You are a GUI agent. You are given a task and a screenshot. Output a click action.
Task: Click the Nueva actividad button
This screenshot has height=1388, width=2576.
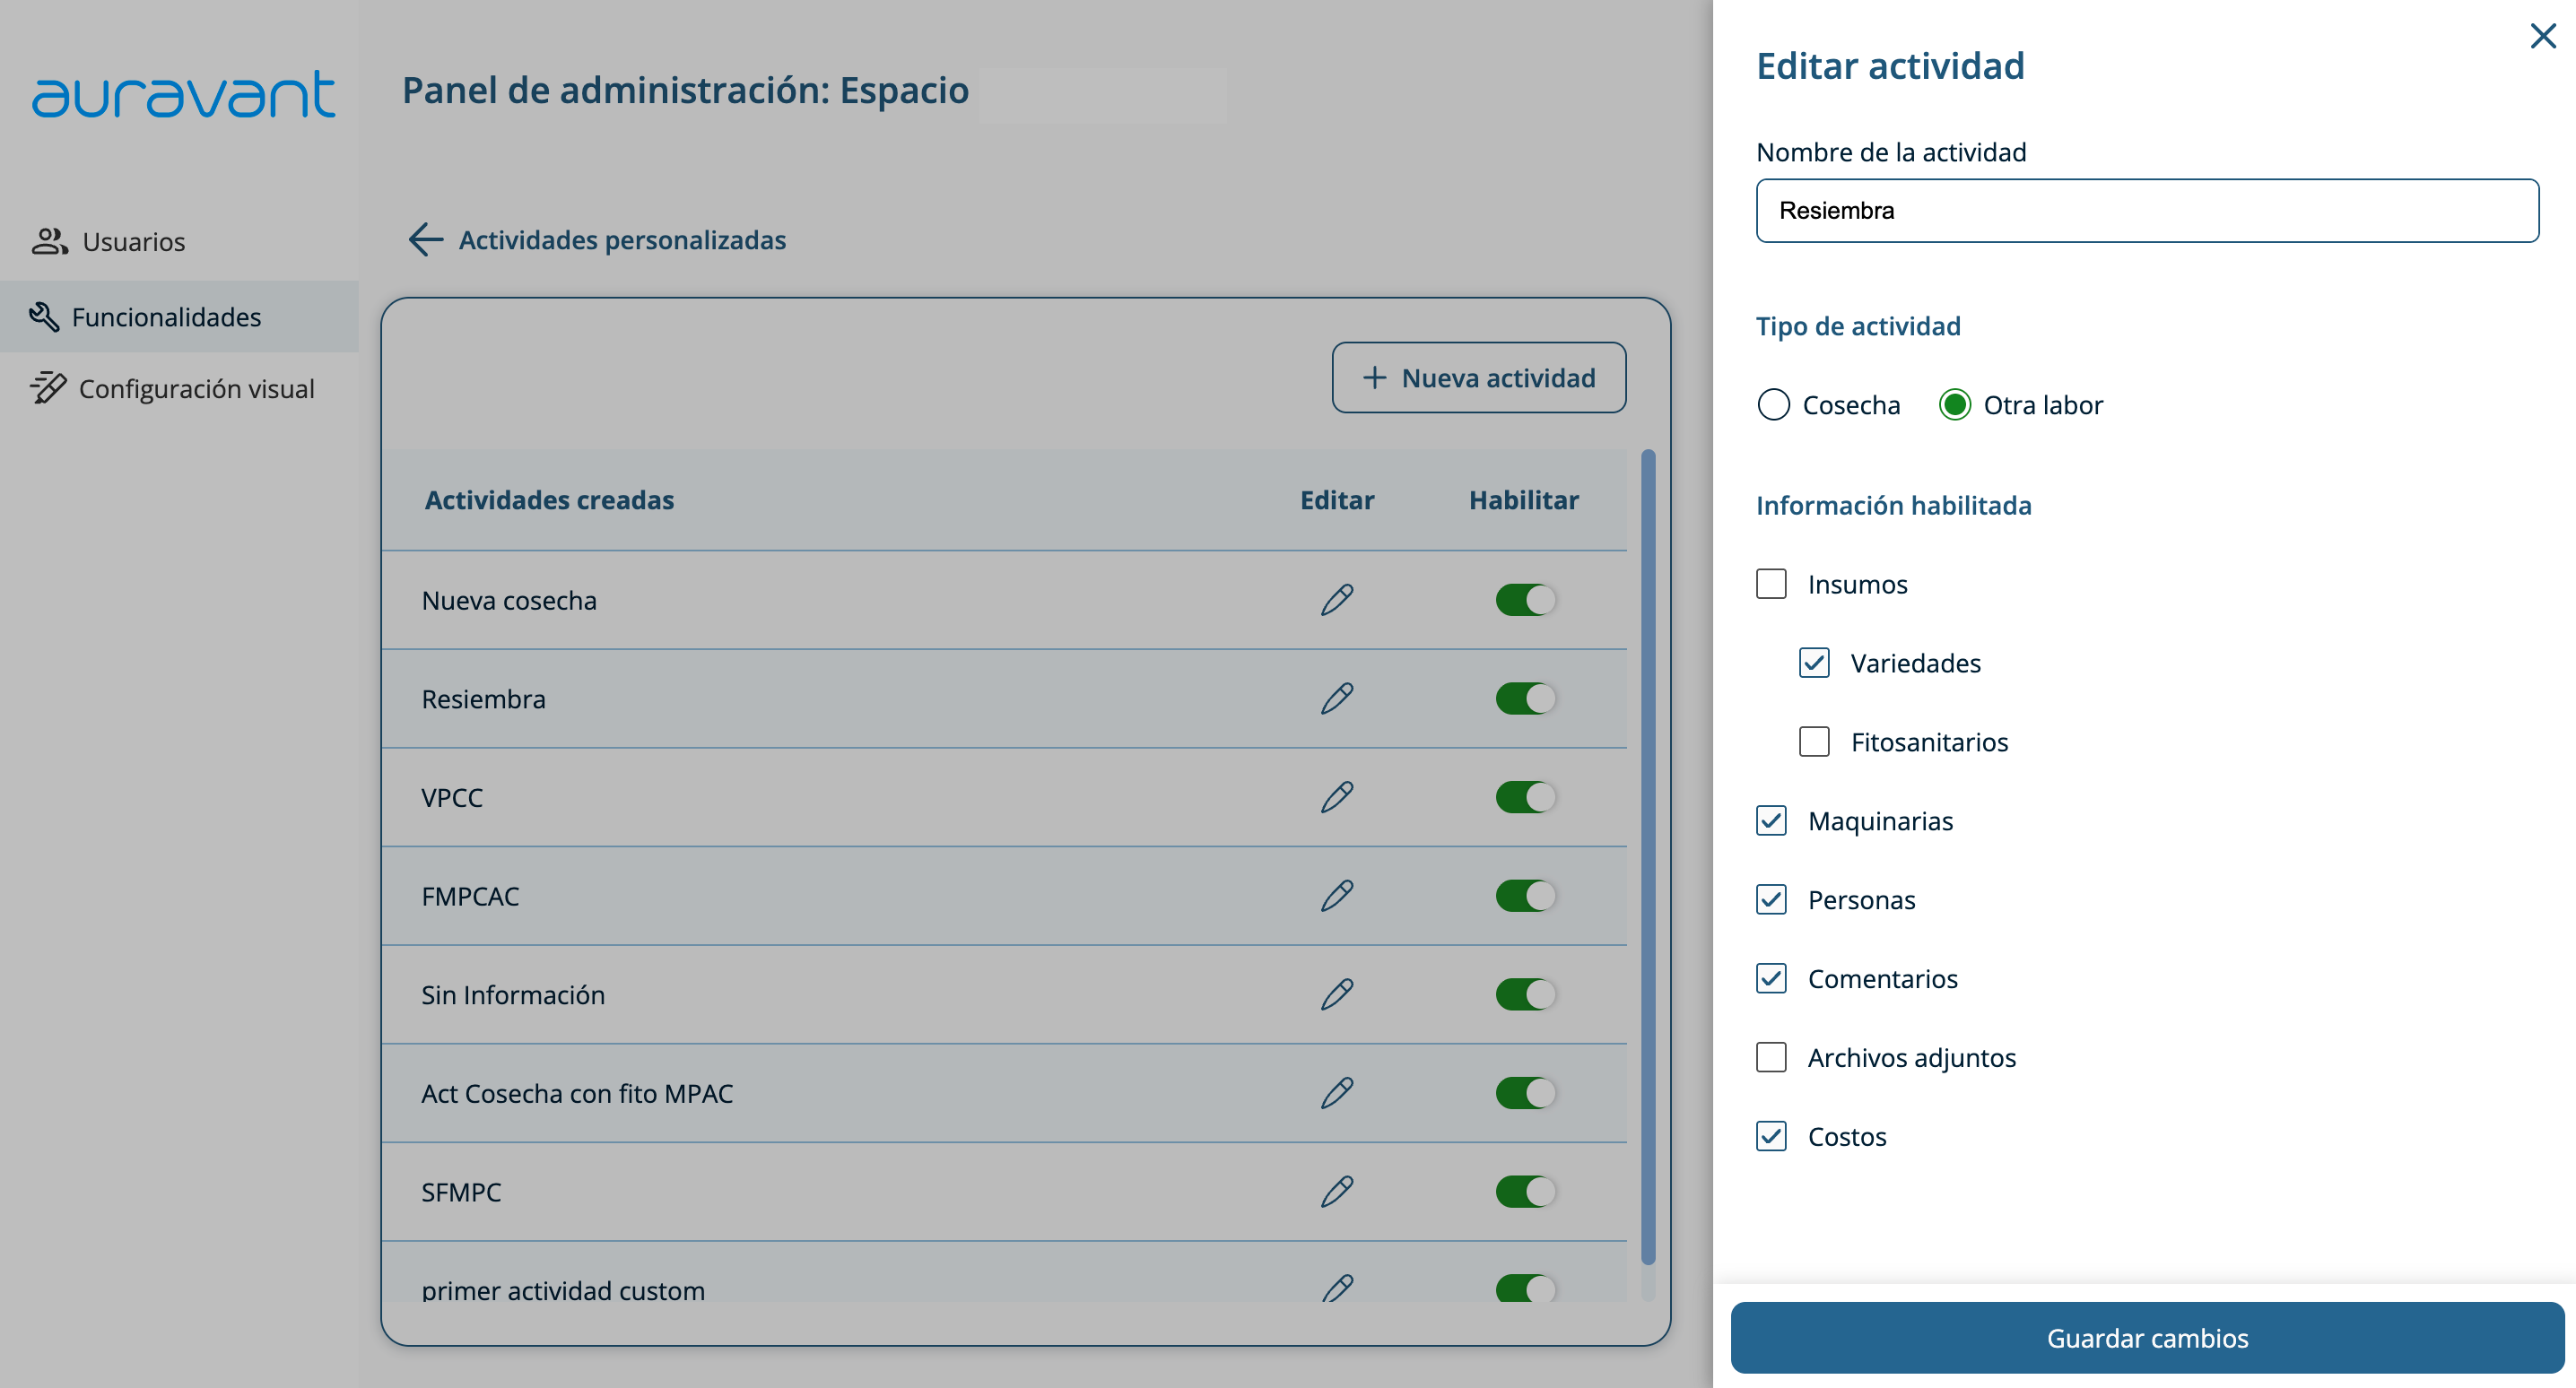pos(1478,378)
